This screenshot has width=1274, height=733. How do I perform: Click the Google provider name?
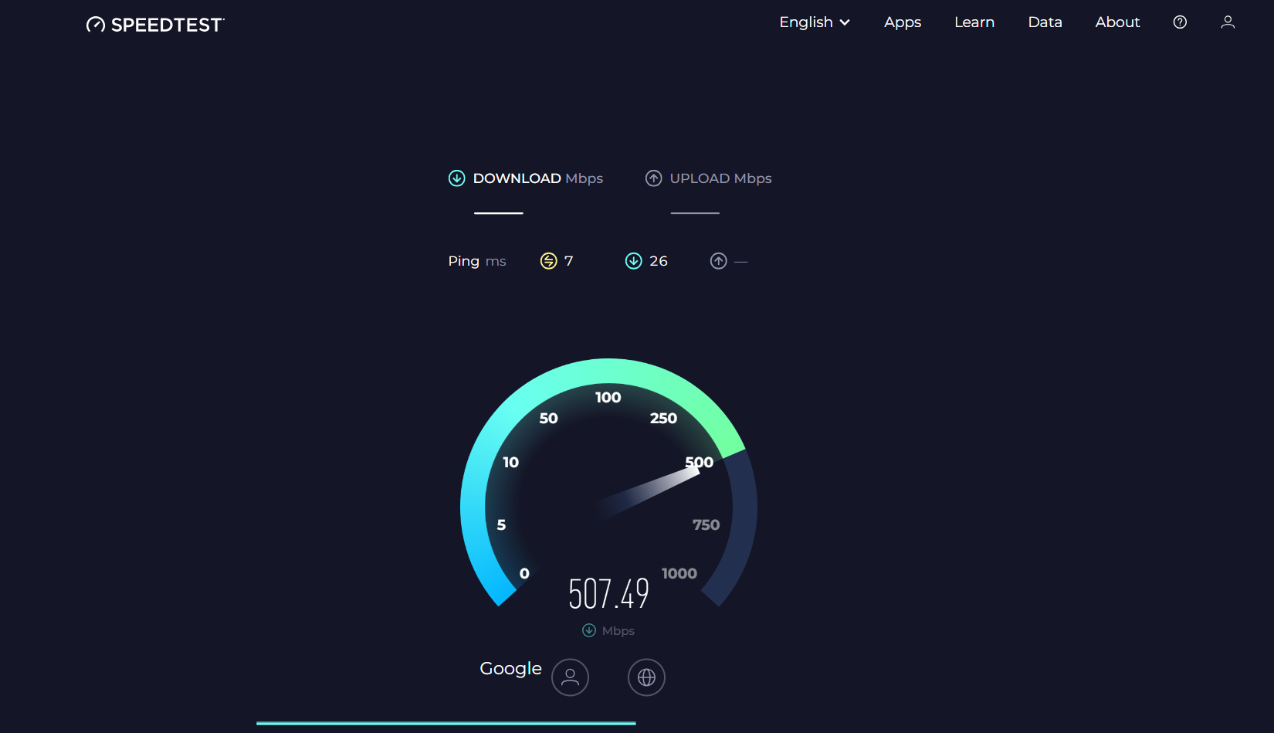510,669
